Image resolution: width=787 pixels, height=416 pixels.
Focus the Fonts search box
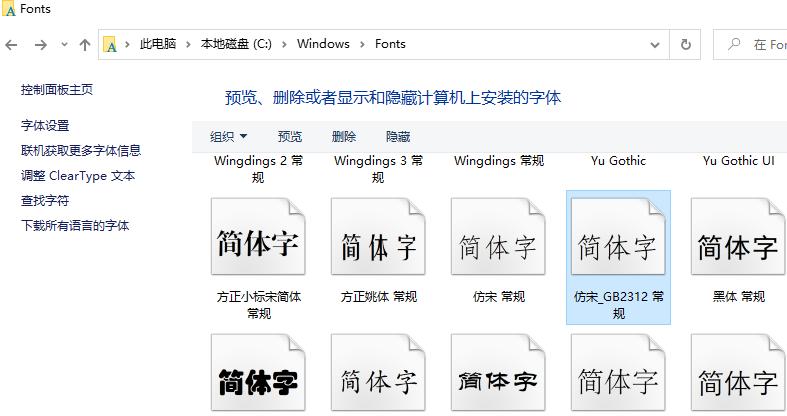pos(750,45)
